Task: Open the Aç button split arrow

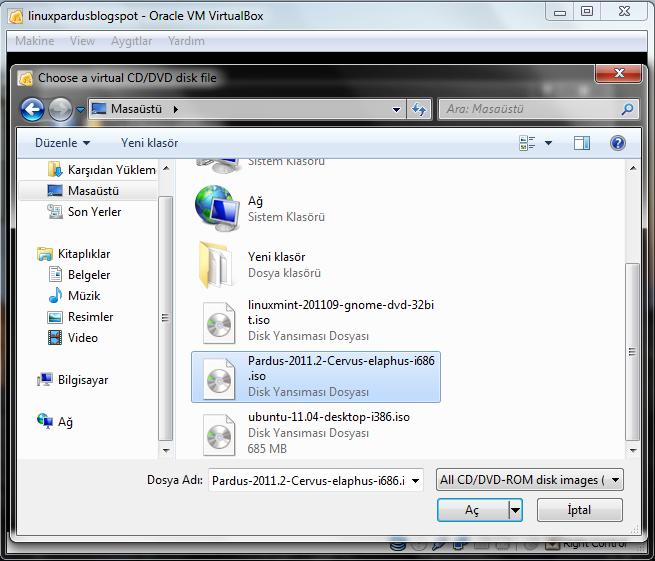Action: click(515, 510)
